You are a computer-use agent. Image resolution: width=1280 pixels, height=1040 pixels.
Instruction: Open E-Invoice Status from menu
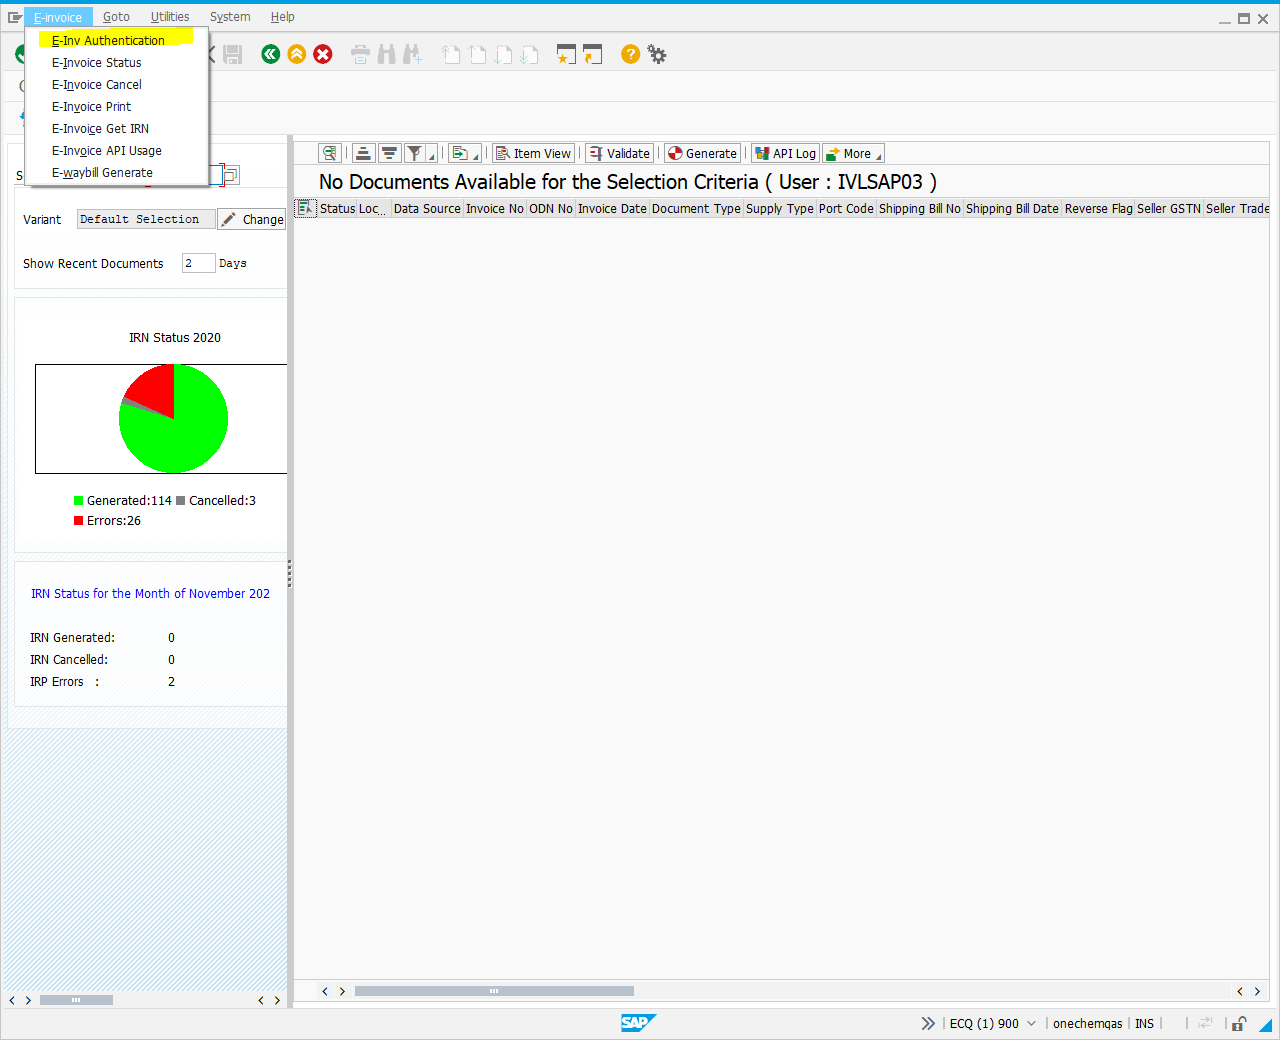click(97, 62)
